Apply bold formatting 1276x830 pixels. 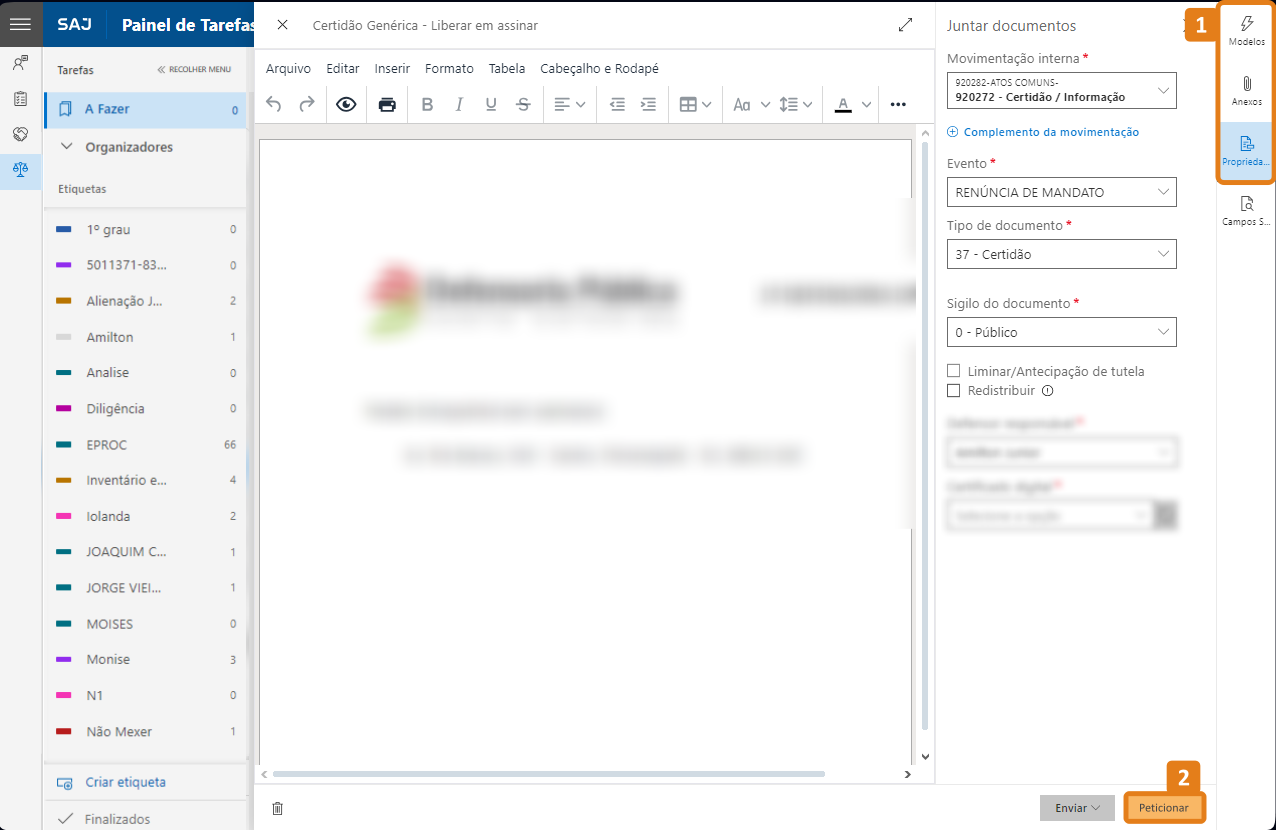coord(427,104)
